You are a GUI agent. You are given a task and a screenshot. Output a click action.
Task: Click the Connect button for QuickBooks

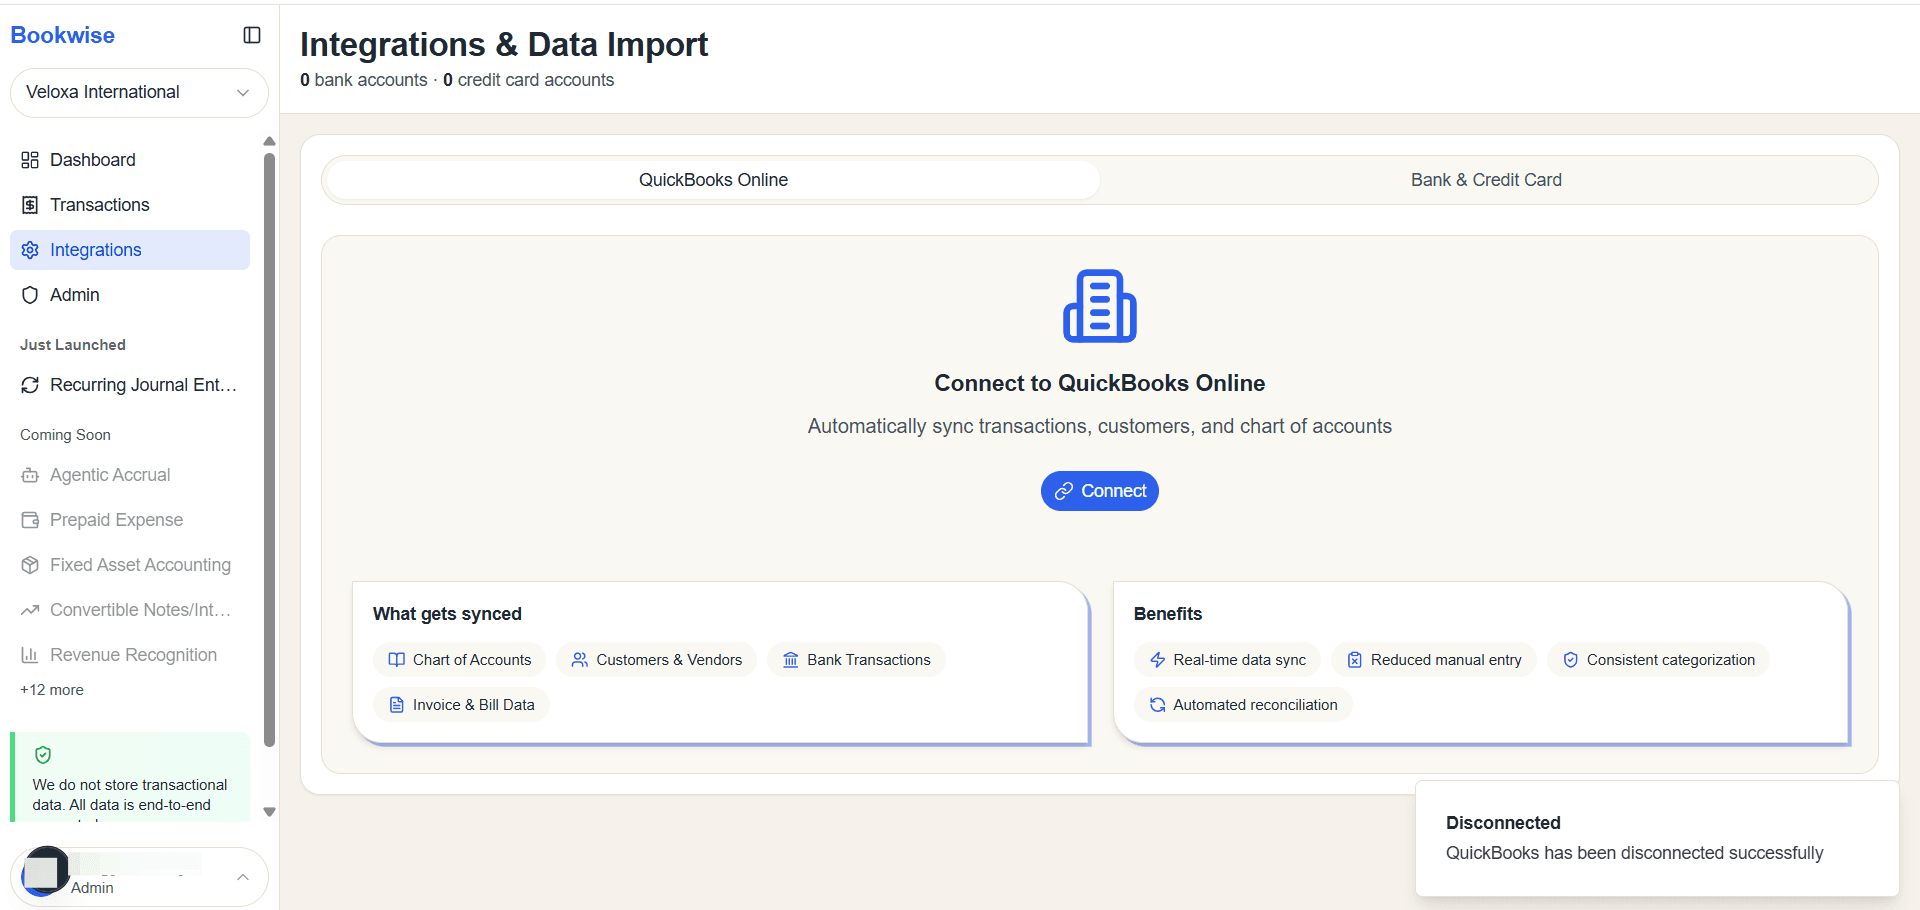coord(1100,491)
